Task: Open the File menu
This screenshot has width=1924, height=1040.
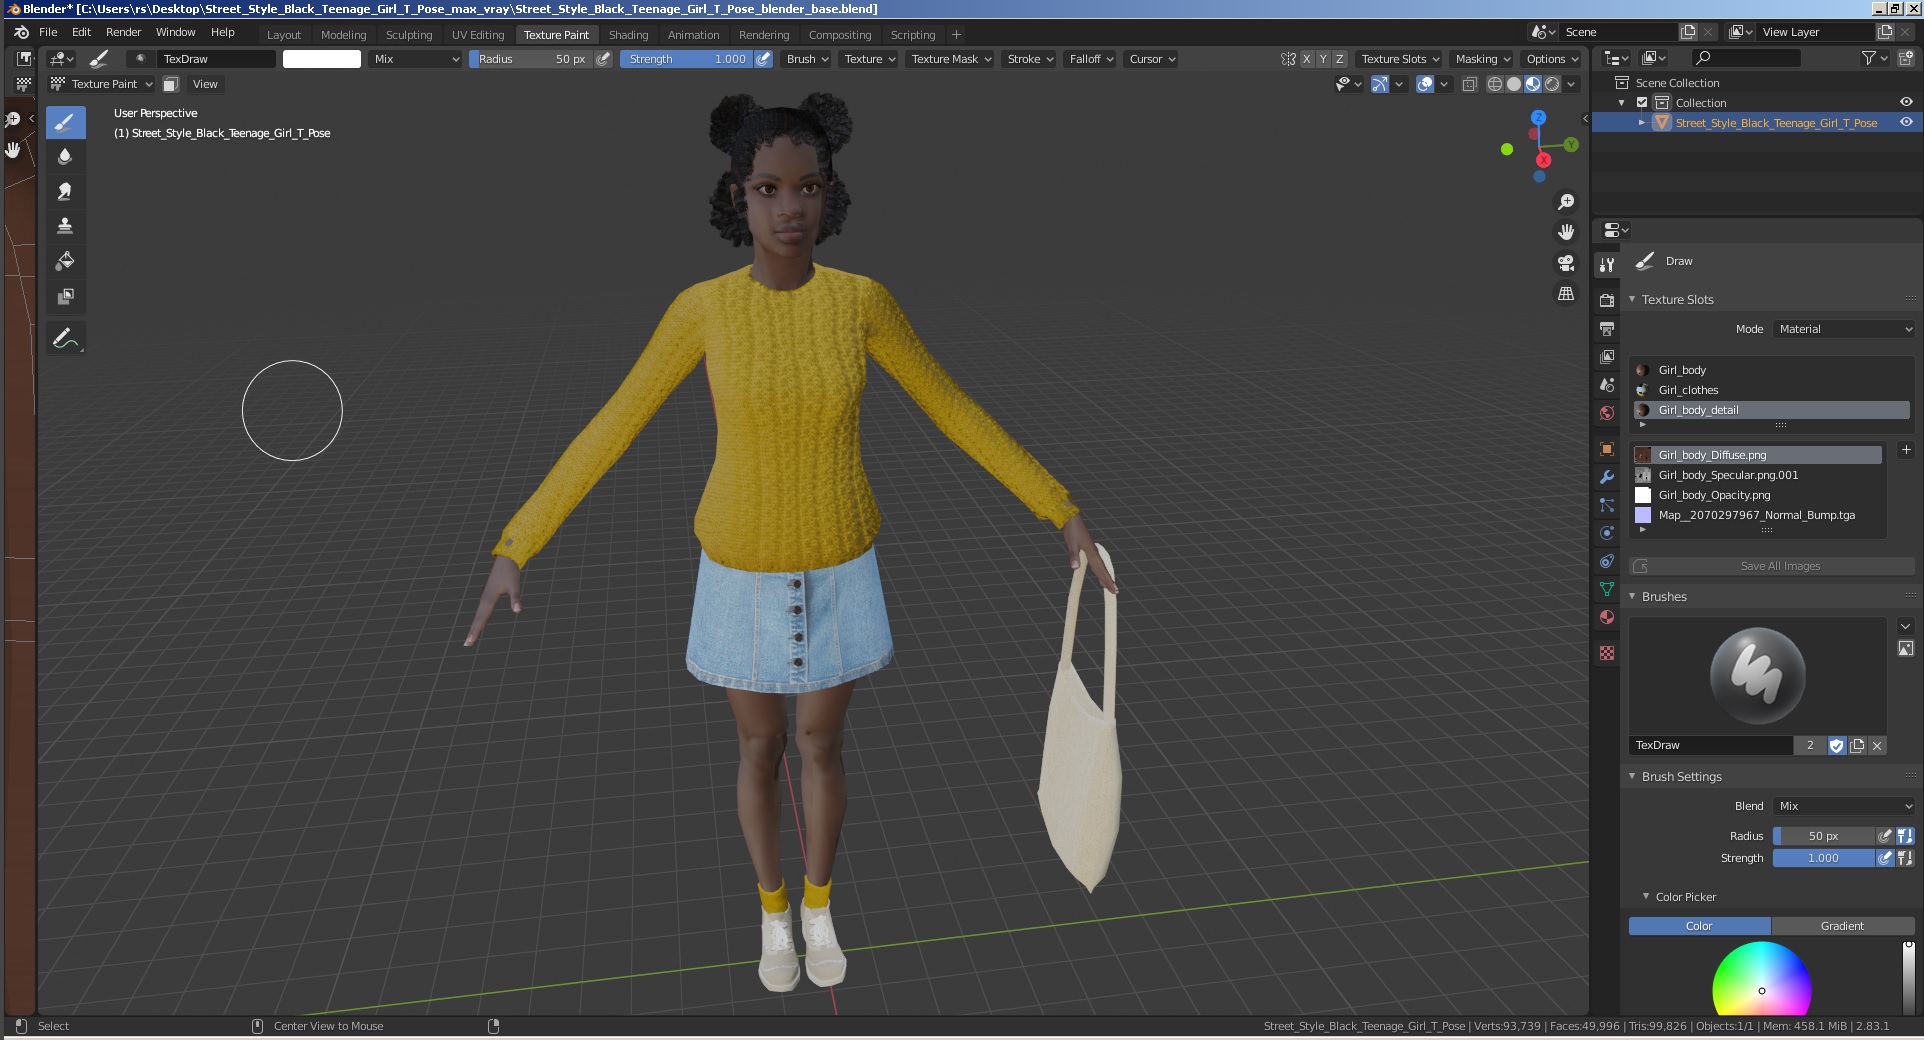Action: (48, 32)
